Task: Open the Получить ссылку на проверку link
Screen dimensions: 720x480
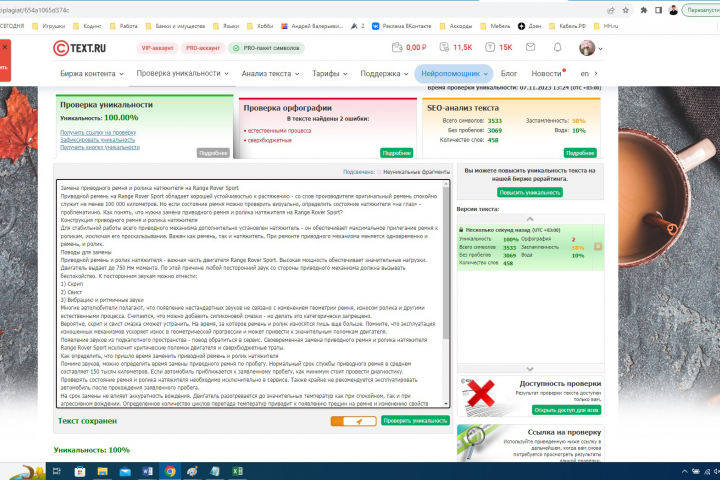Action: (98, 132)
